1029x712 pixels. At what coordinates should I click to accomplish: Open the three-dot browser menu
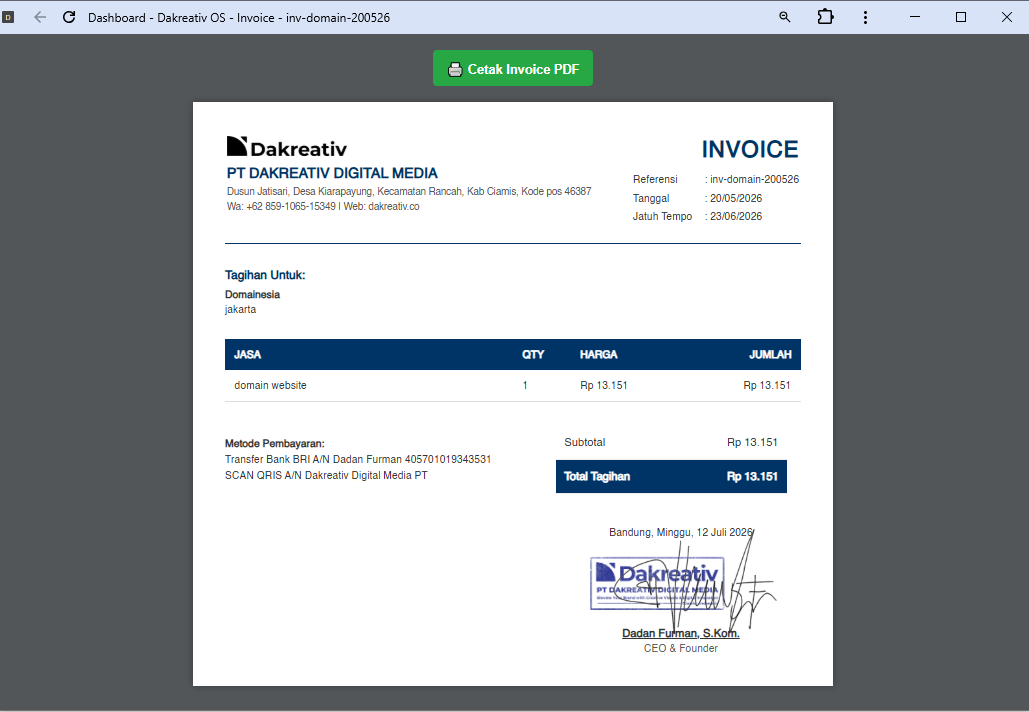(x=865, y=17)
